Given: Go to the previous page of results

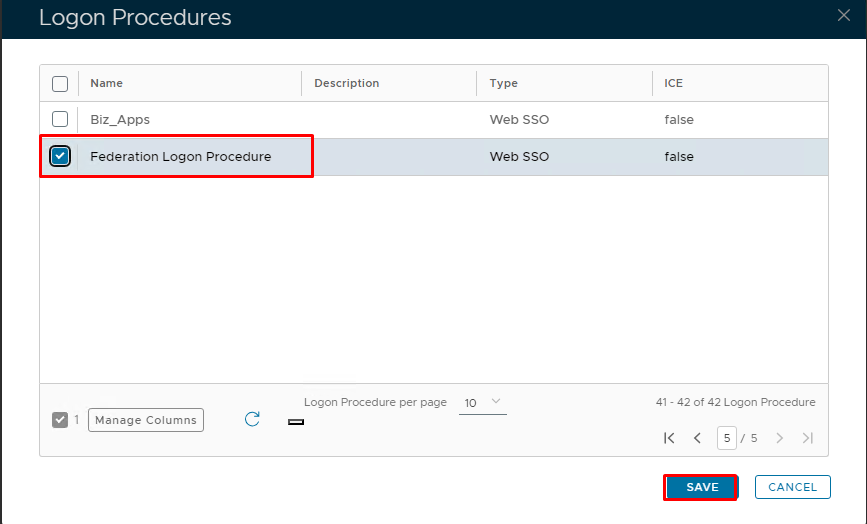Looking at the screenshot, I should pyautogui.click(x=697, y=438).
